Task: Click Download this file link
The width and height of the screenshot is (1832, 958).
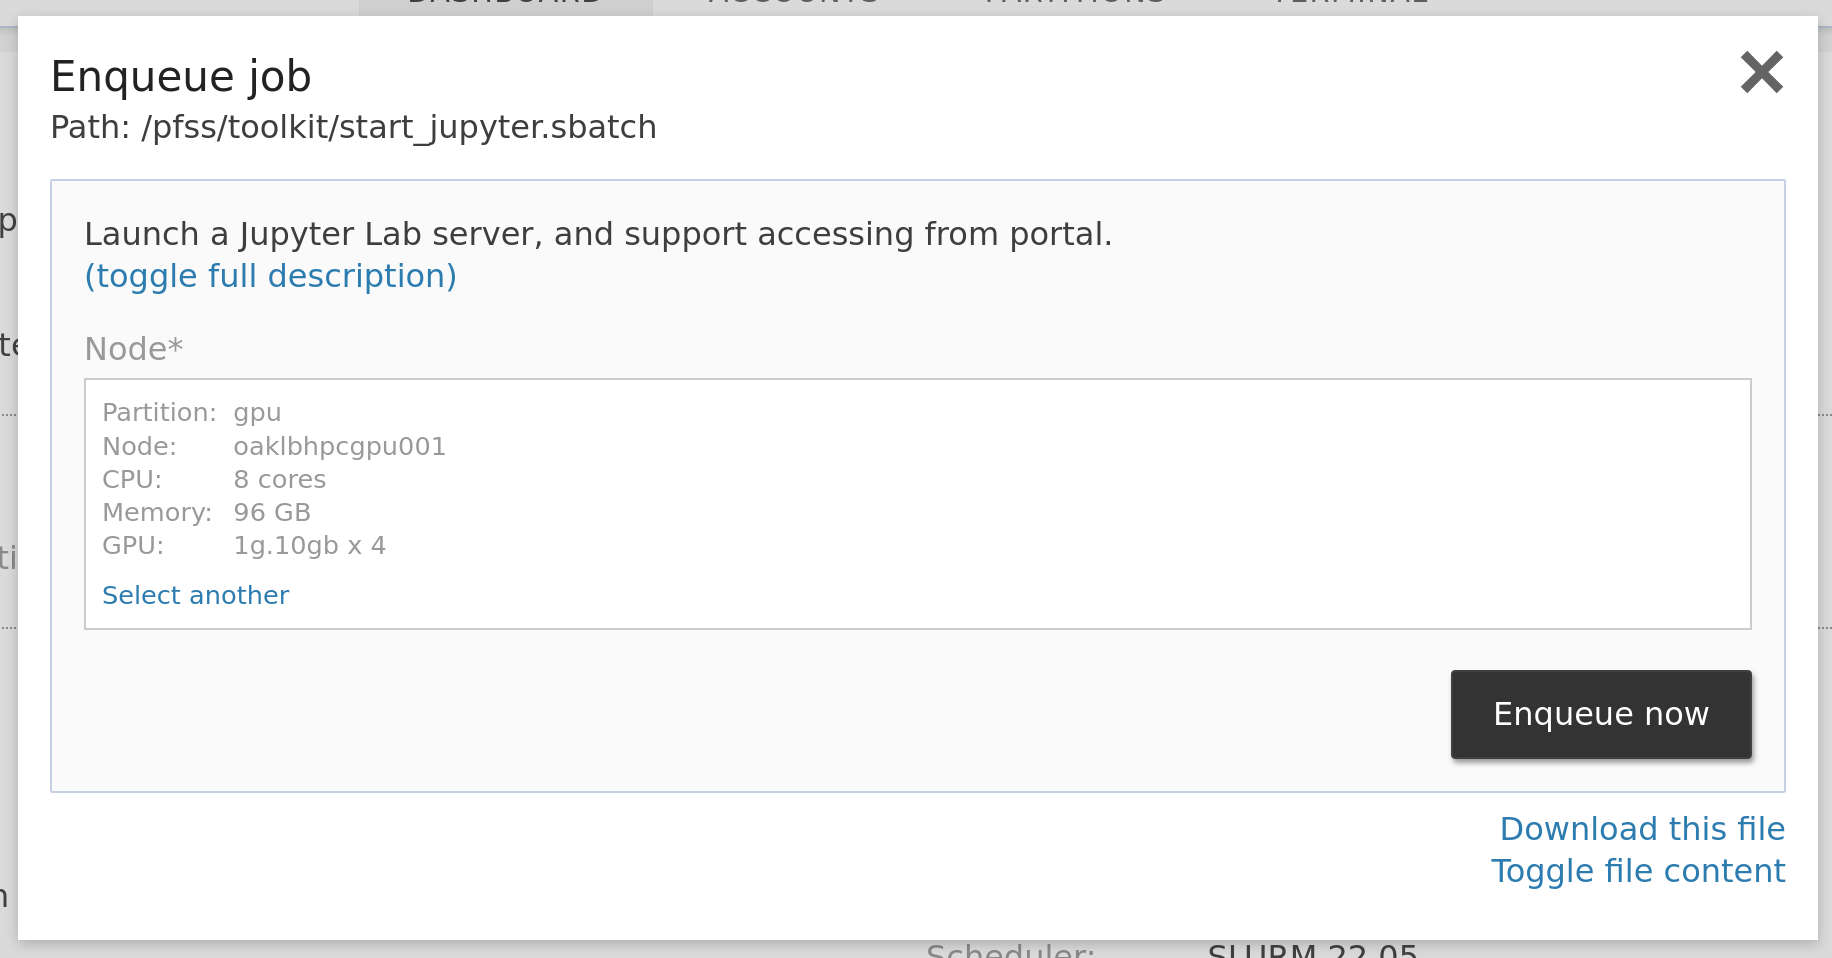Action: click(x=1642, y=829)
